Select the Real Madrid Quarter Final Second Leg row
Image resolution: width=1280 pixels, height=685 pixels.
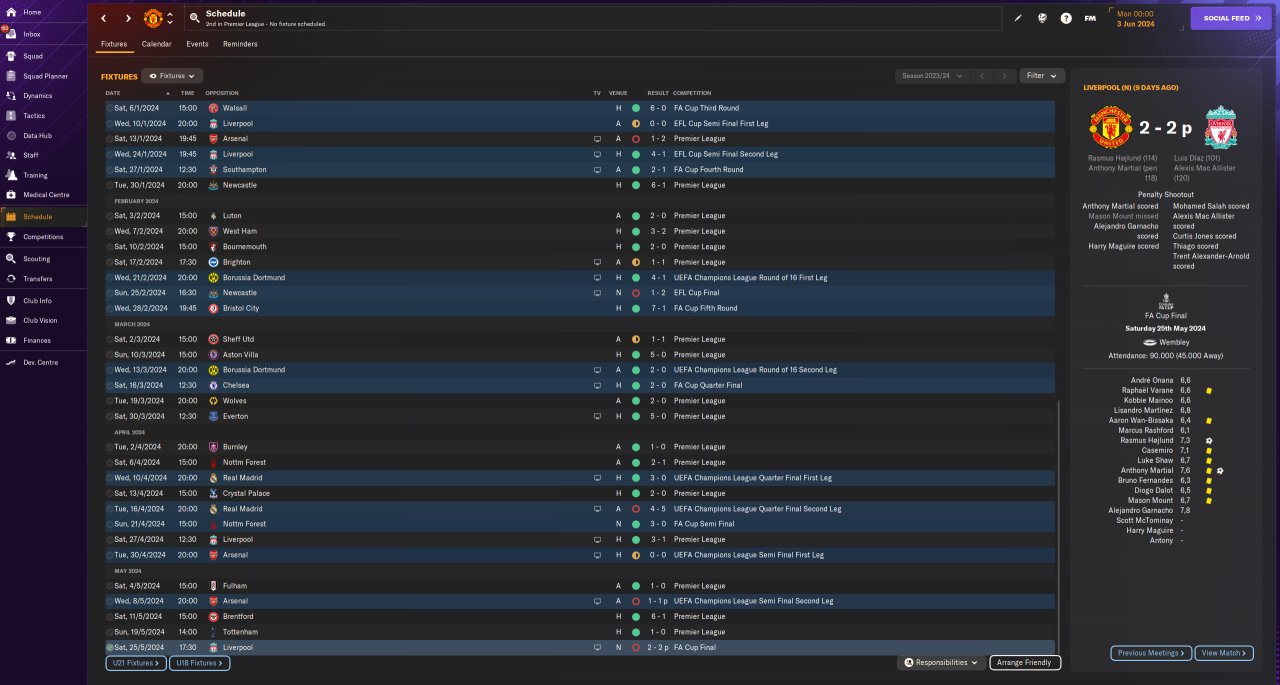pos(579,509)
